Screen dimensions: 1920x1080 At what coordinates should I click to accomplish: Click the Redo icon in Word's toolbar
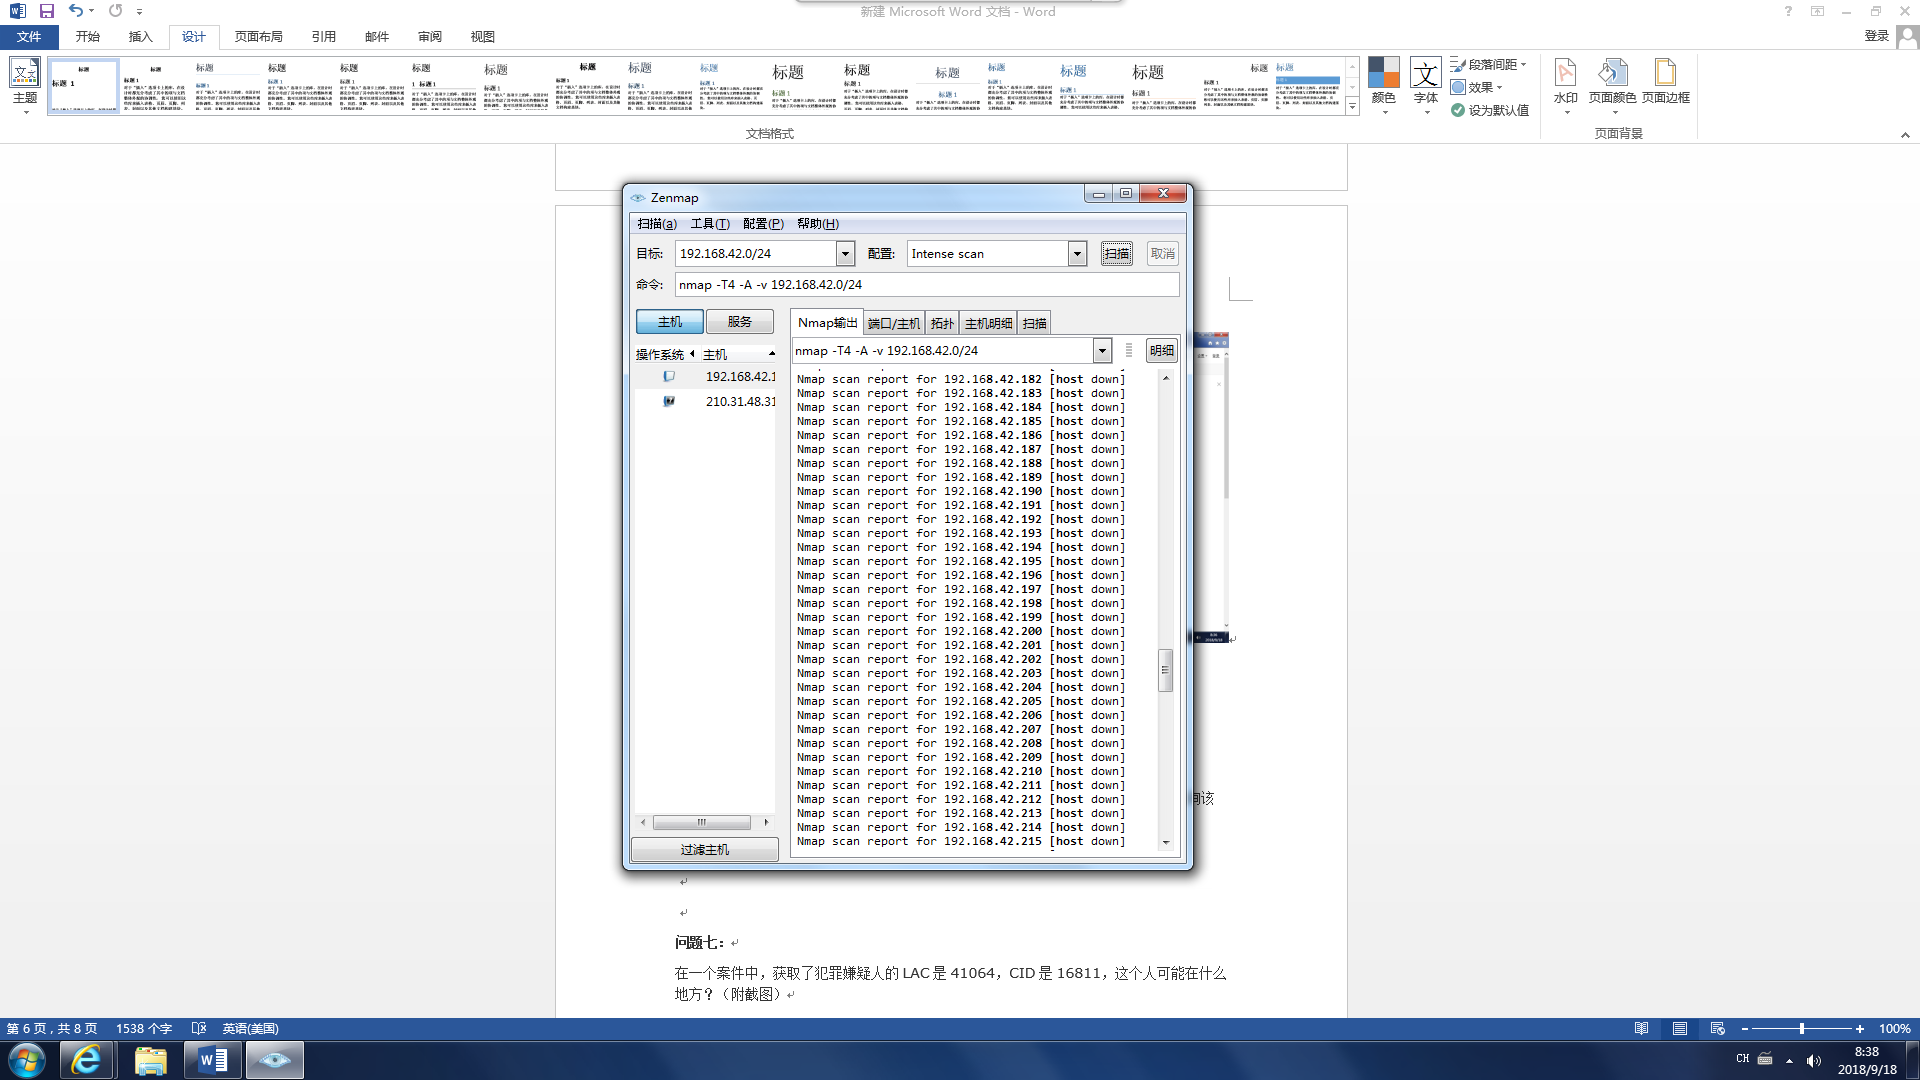(115, 11)
